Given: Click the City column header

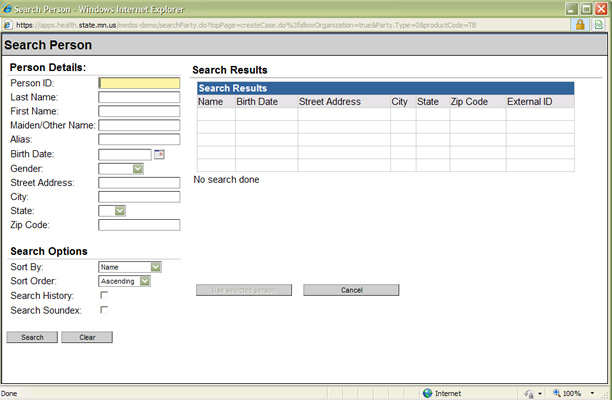Looking at the screenshot, I should 399,101.
